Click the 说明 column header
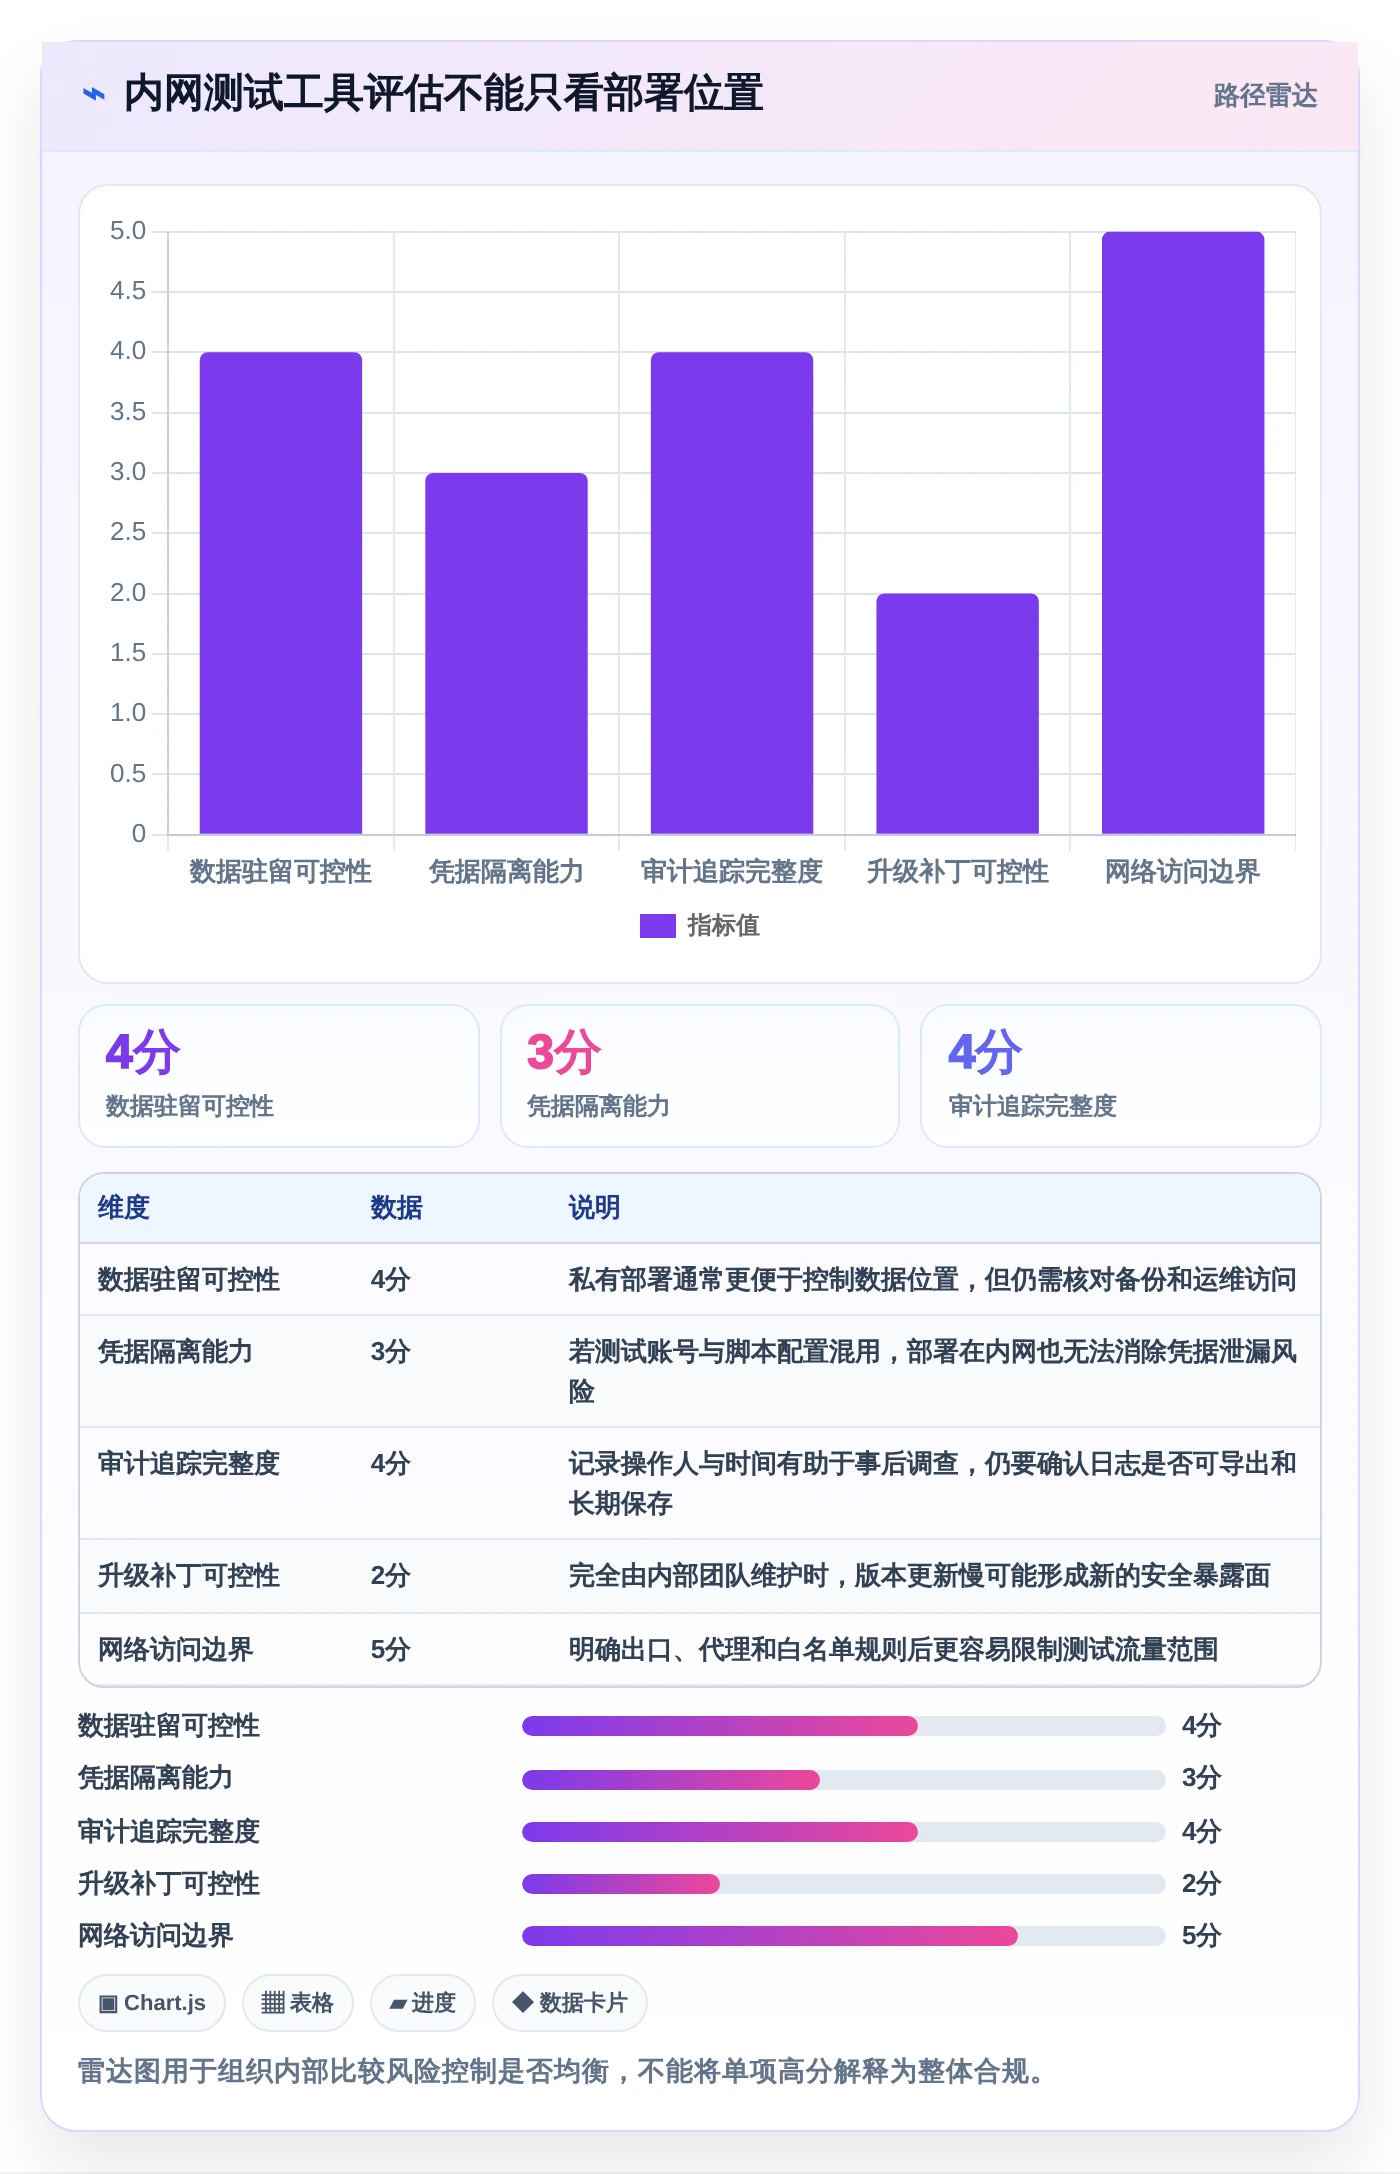 click(595, 1208)
